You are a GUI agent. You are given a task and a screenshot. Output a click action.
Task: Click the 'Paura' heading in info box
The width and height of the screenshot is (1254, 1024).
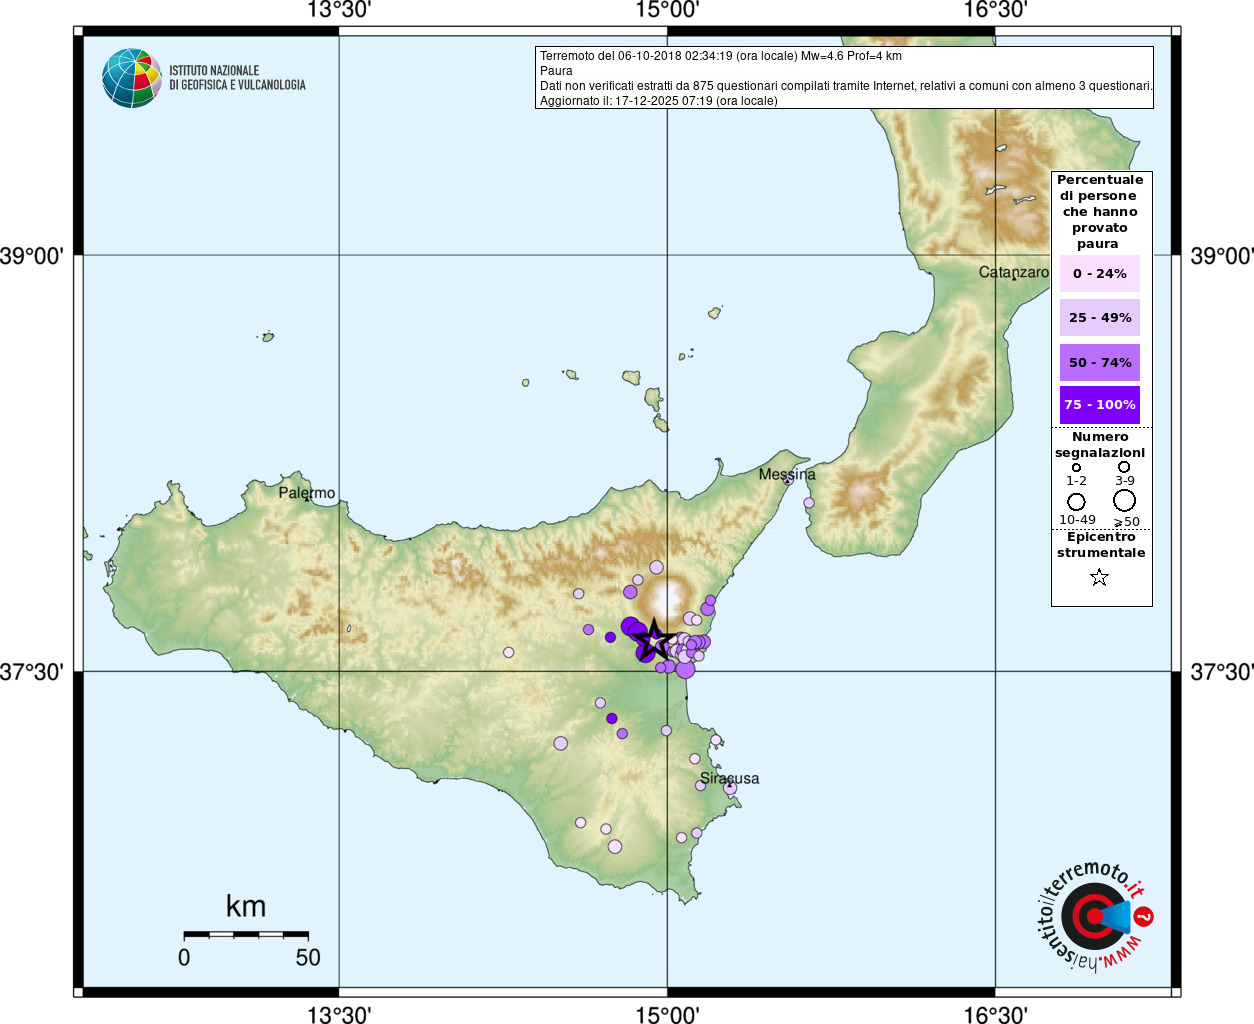pos(556,71)
